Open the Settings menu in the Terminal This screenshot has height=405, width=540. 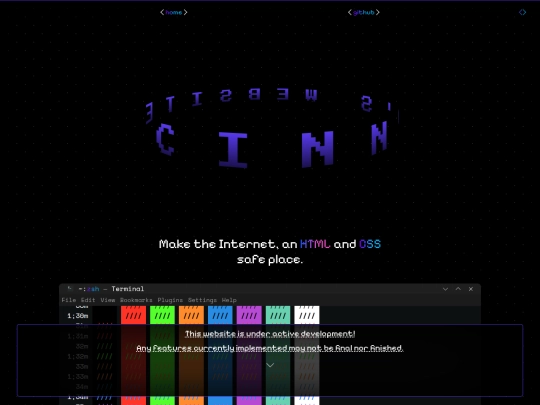pyautogui.click(x=202, y=300)
